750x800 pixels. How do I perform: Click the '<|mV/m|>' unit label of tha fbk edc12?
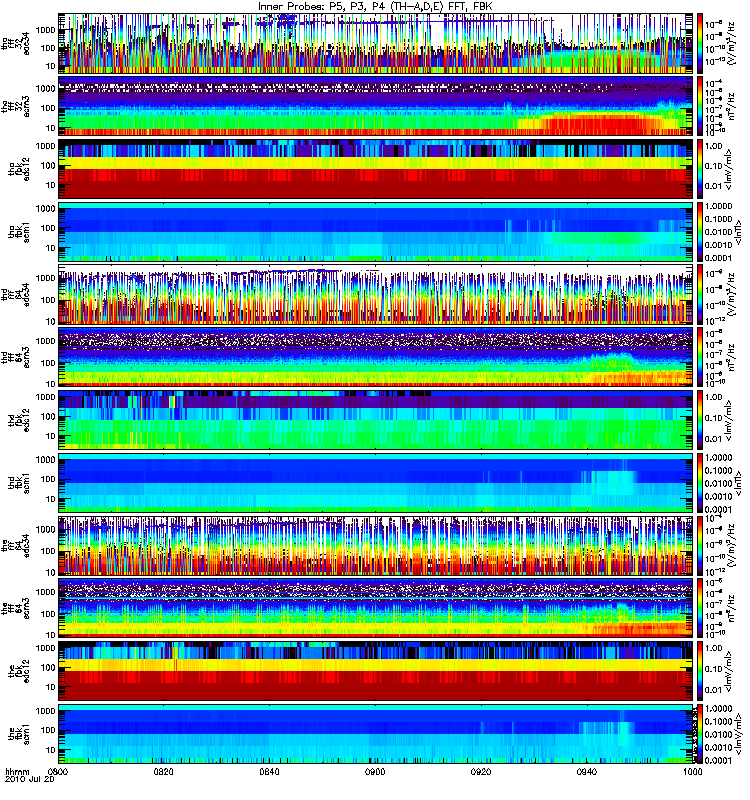coord(729,169)
